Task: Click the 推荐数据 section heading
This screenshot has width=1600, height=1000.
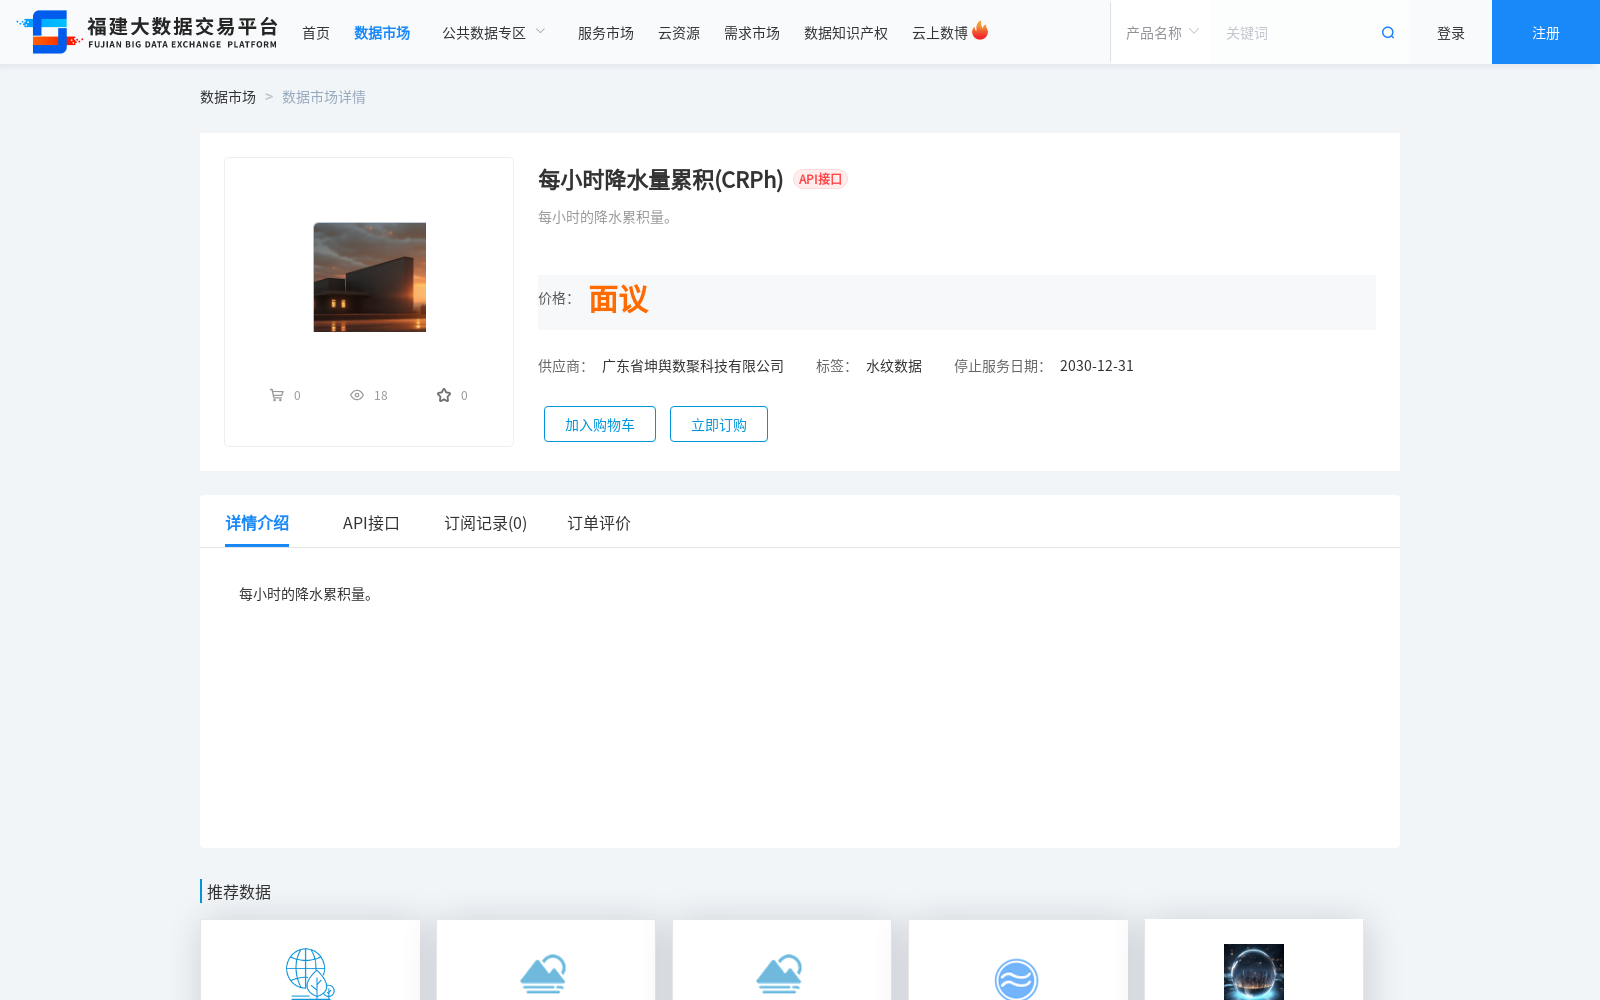Action: click(x=239, y=892)
